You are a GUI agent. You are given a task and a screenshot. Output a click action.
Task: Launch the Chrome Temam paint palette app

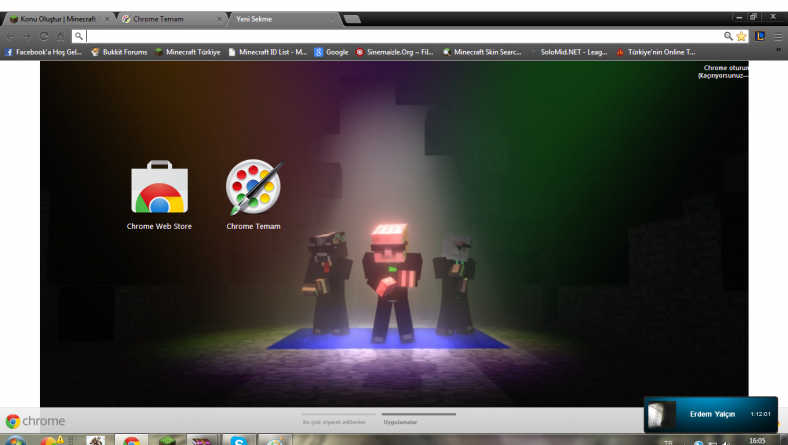coord(253,195)
